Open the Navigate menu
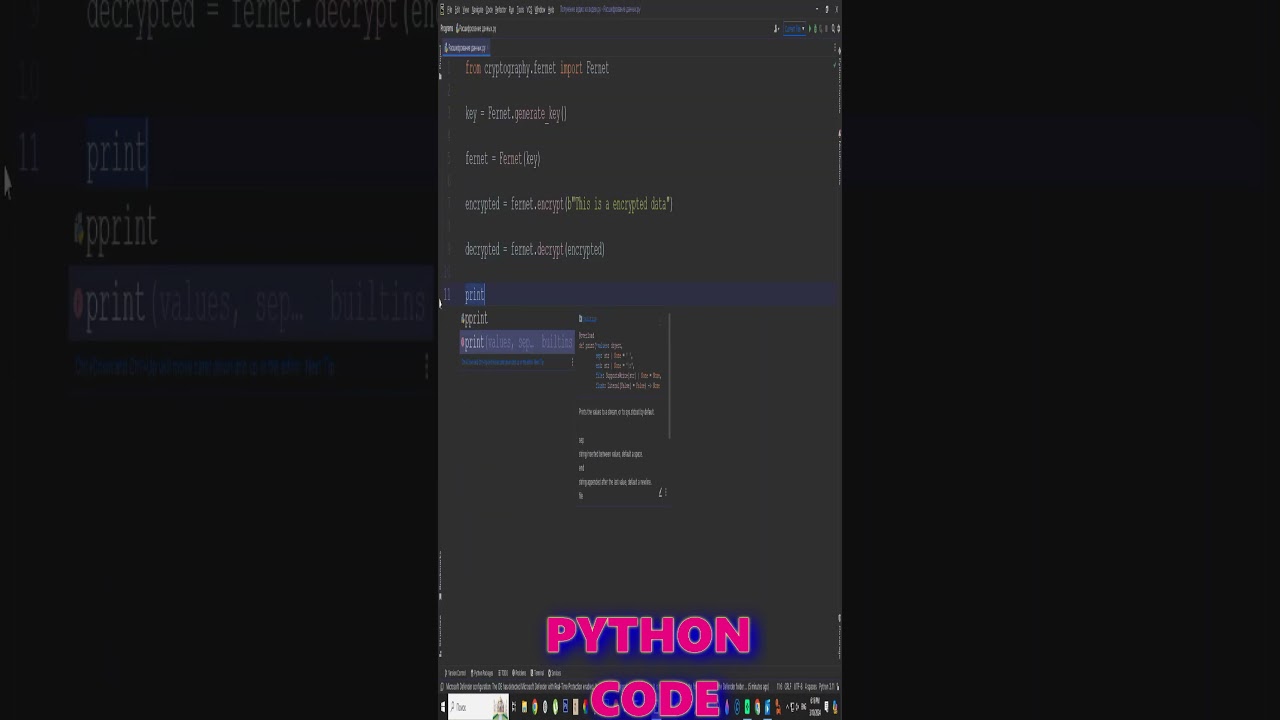The height and width of the screenshot is (720, 1280). [477, 10]
